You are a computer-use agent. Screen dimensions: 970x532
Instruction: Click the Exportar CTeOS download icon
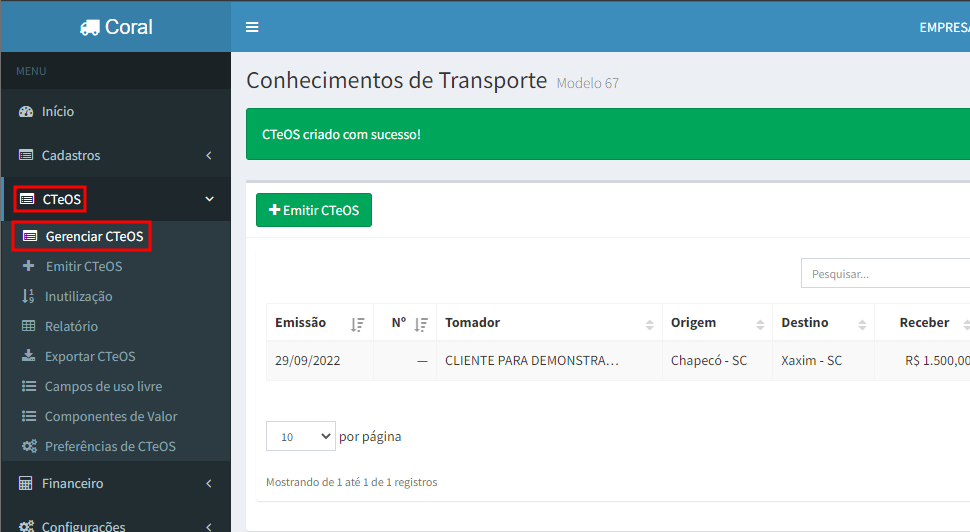[x=28, y=357]
